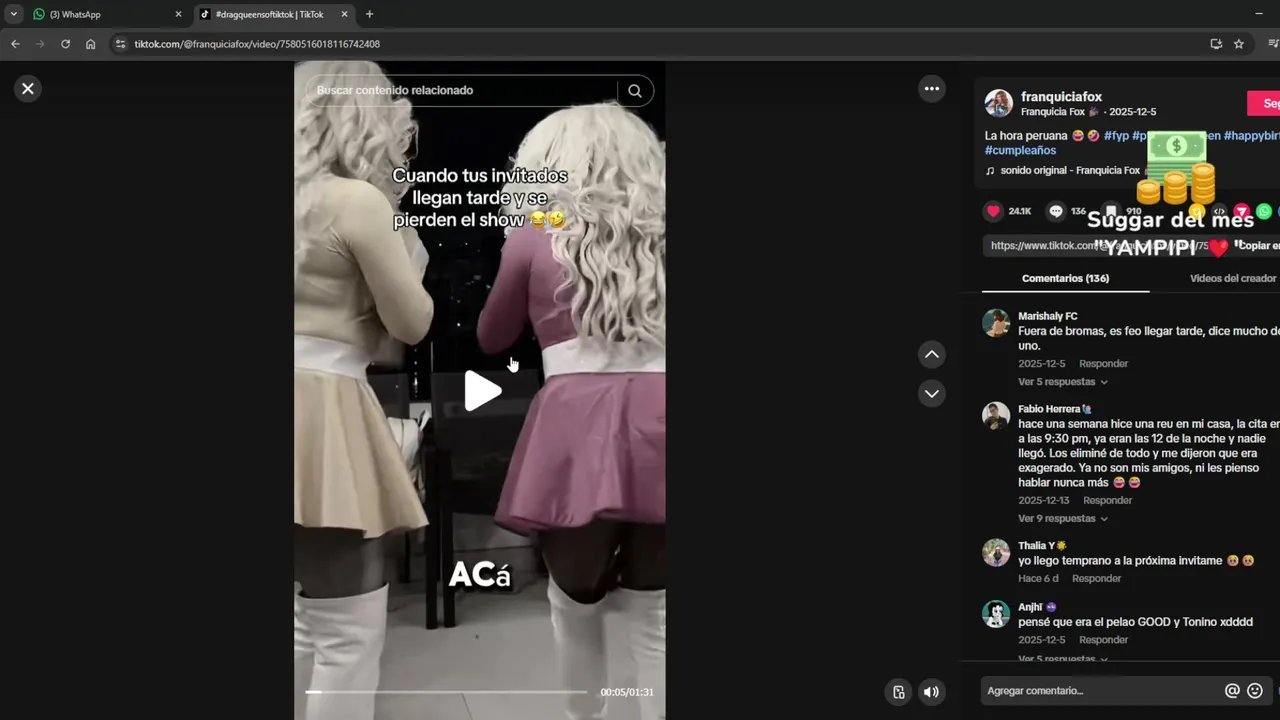Image resolution: width=1280 pixels, height=720 pixels.
Task: Click the browser back arrow
Action: click(x=15, y=44)
